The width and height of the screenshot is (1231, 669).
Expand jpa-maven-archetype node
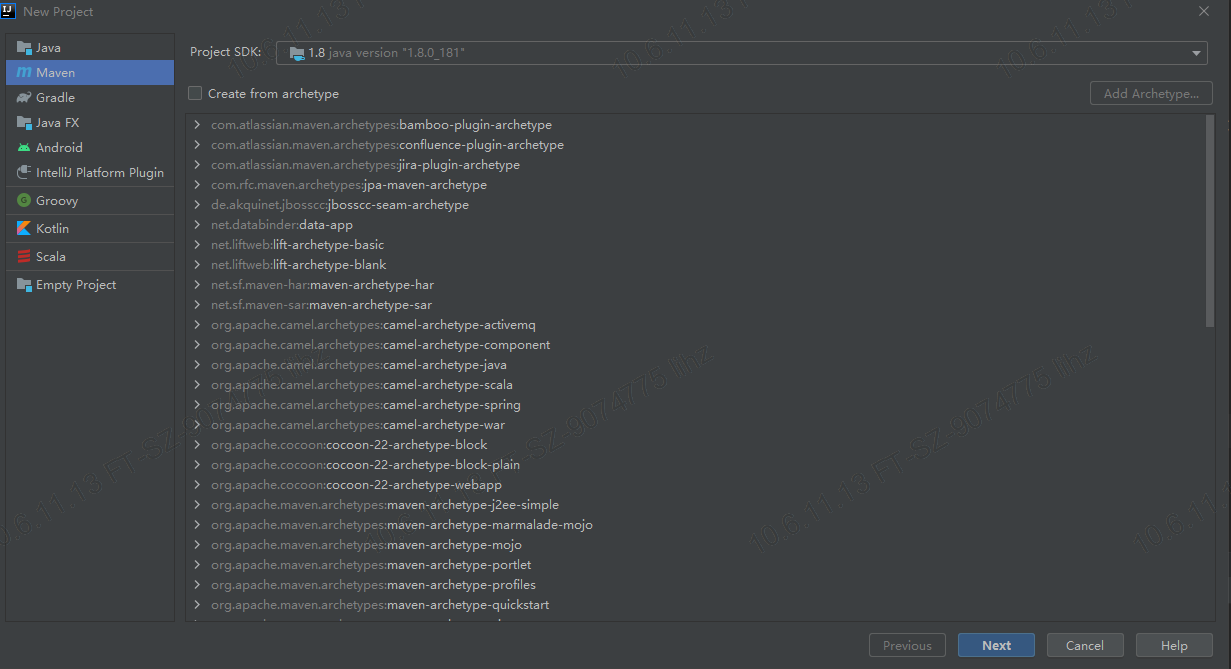[x=198, y=185]
